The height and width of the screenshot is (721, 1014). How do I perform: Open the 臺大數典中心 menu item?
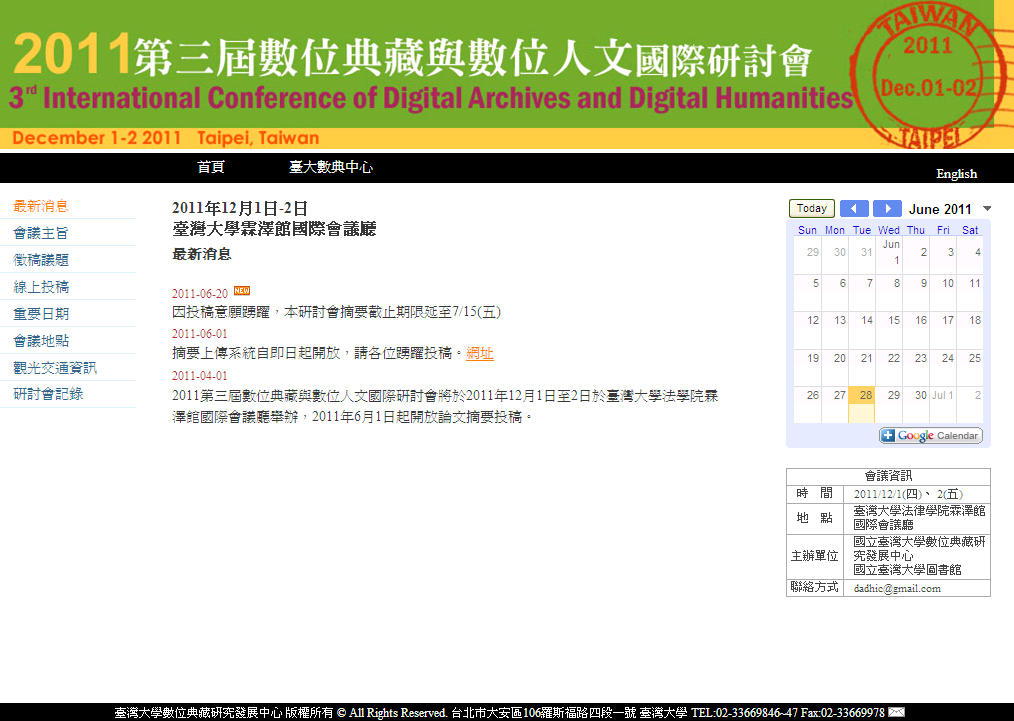point(331,167)
